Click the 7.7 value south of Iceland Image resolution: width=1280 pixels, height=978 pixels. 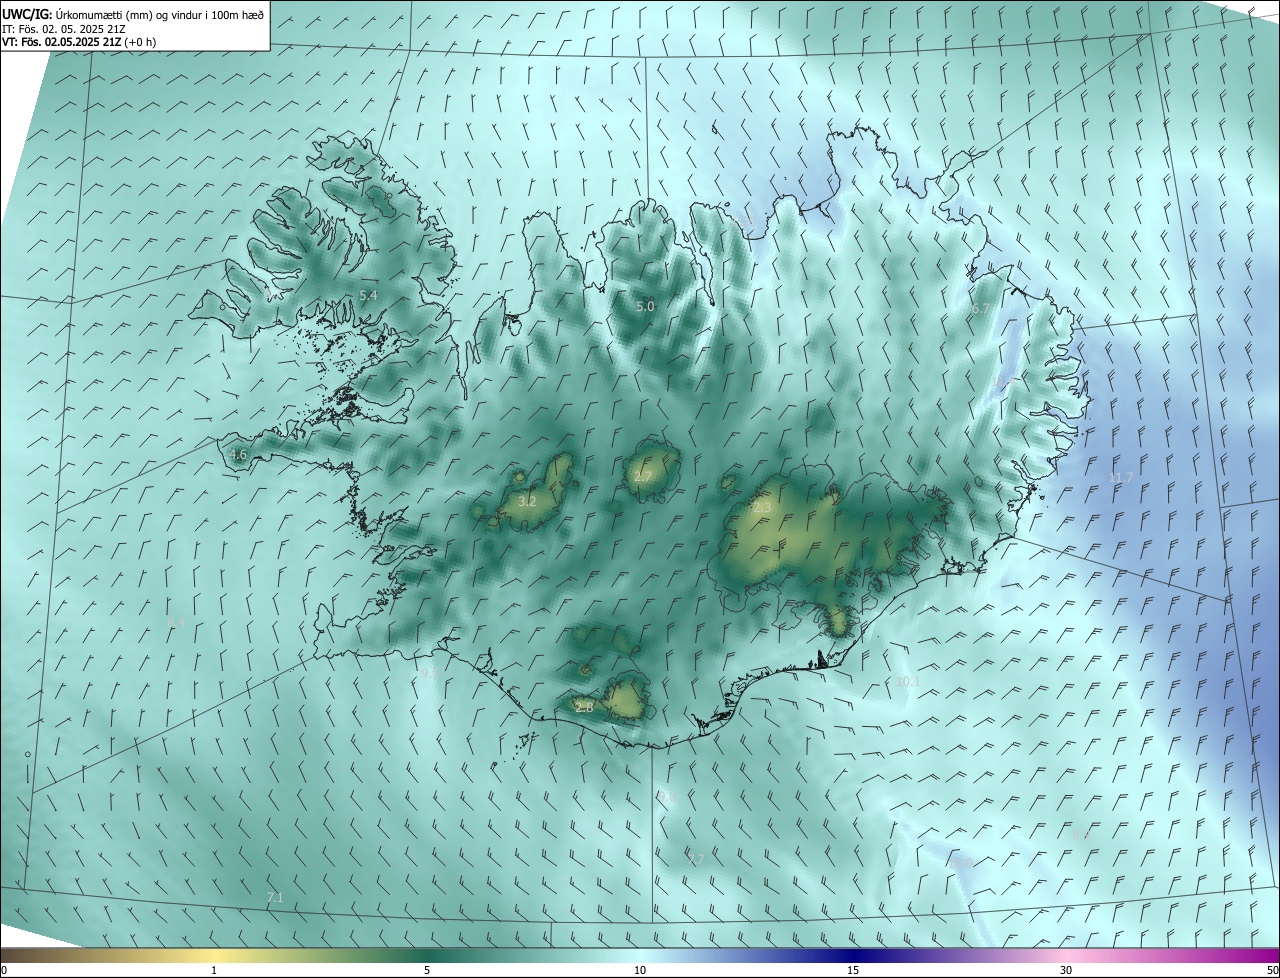(x=696, y=860)
